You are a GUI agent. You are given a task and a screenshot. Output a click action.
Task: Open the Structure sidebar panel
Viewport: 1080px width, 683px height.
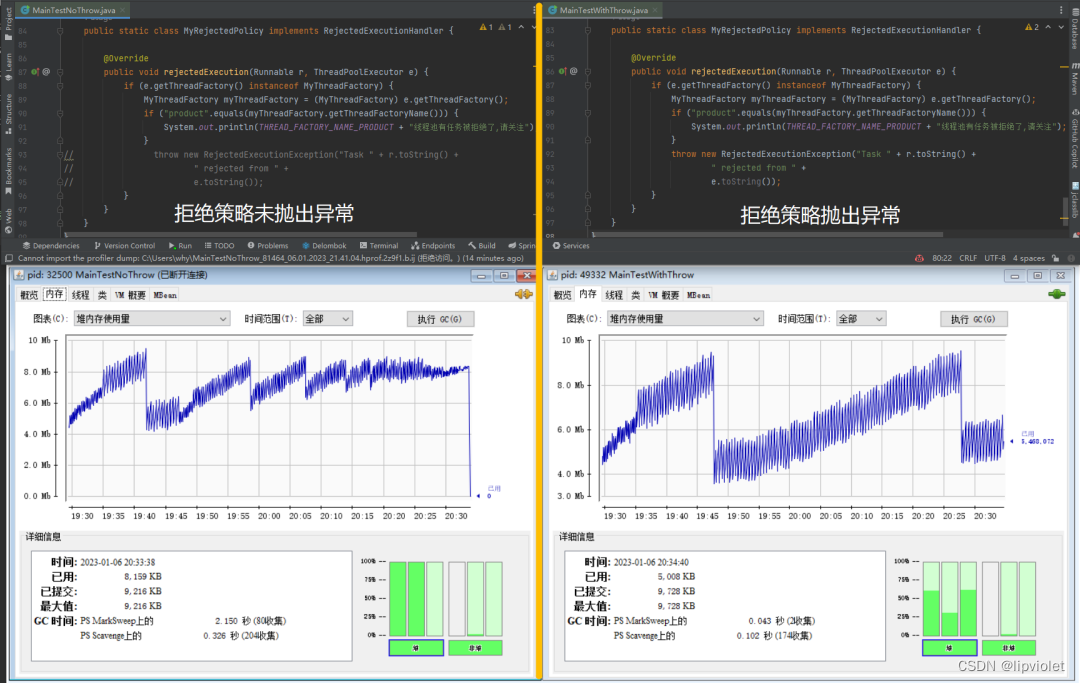click(8, 113)
